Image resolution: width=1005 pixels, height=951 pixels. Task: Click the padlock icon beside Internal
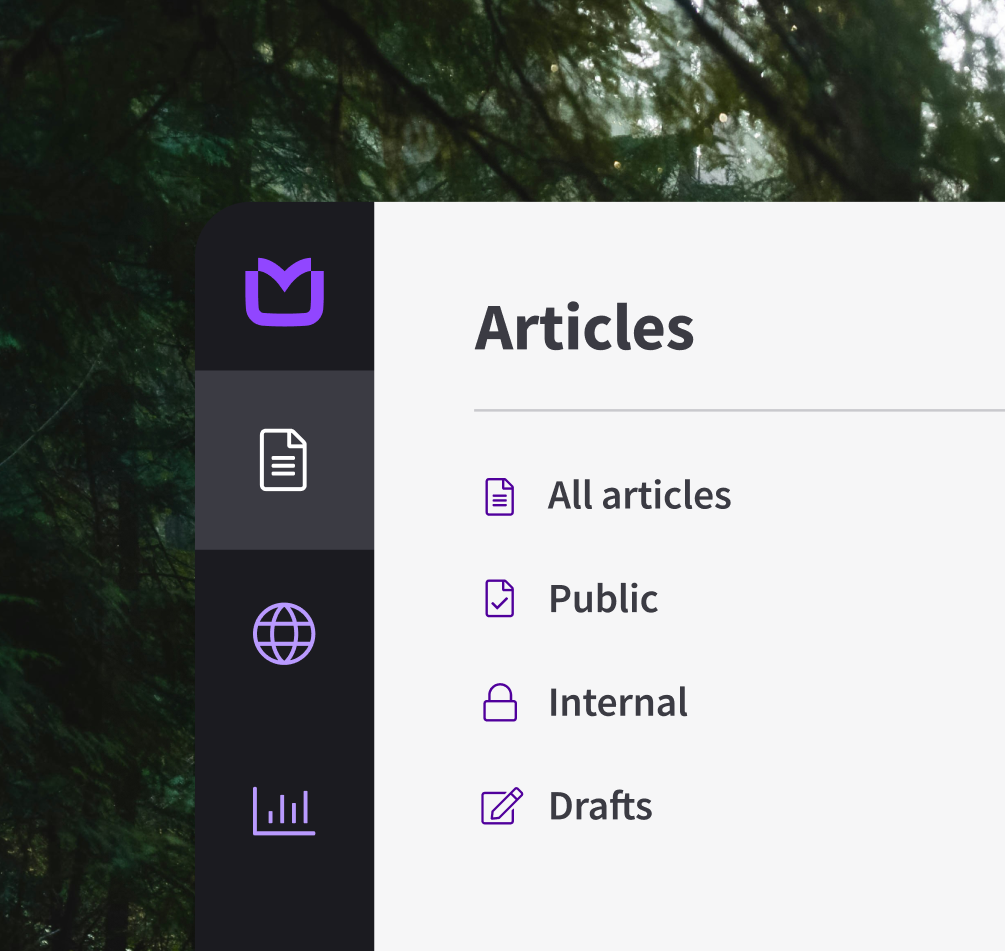coord(500,703)
